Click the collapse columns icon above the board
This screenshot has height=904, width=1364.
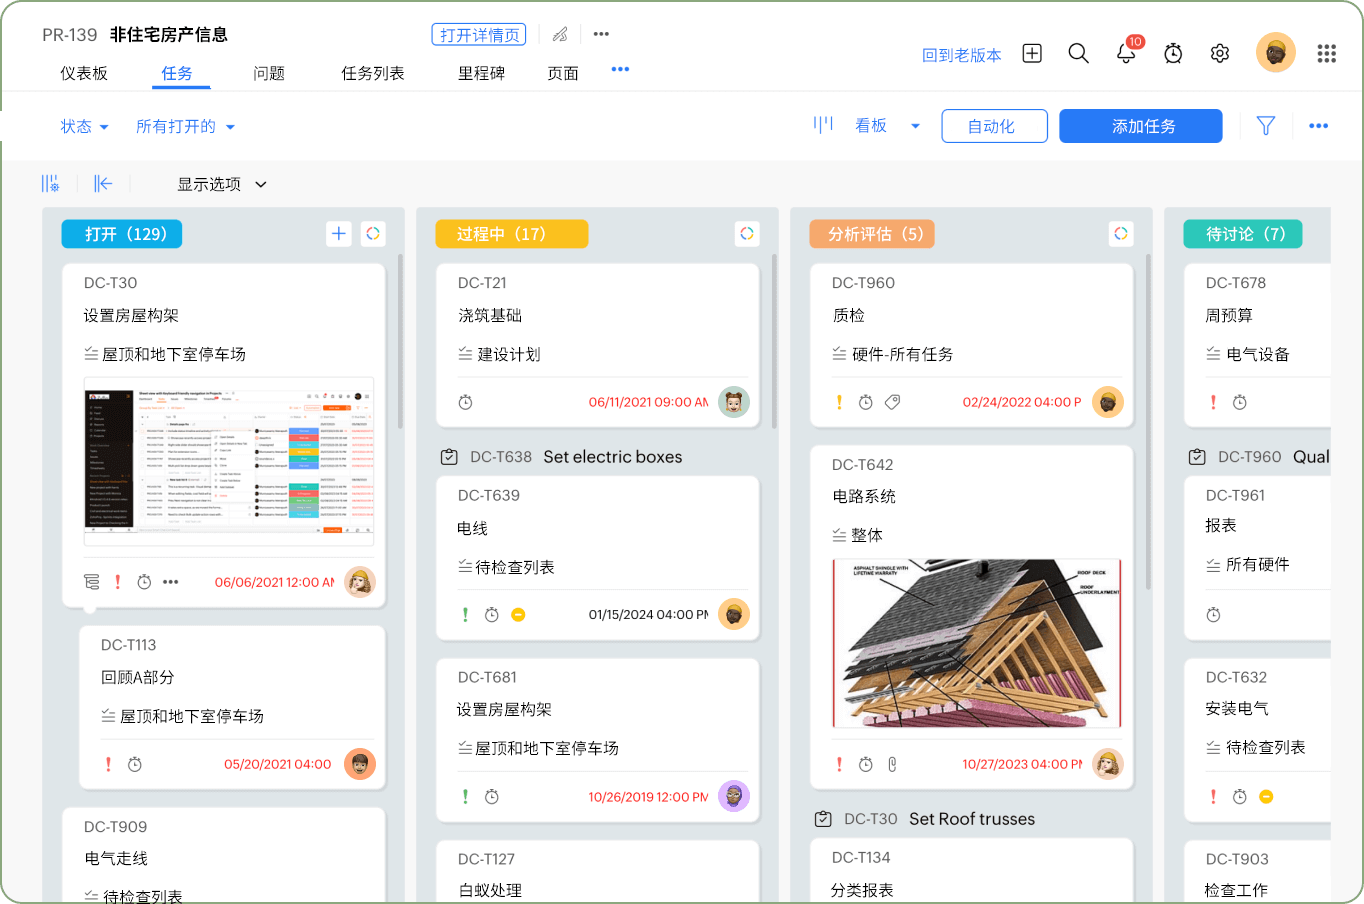[x=102, y=183]
